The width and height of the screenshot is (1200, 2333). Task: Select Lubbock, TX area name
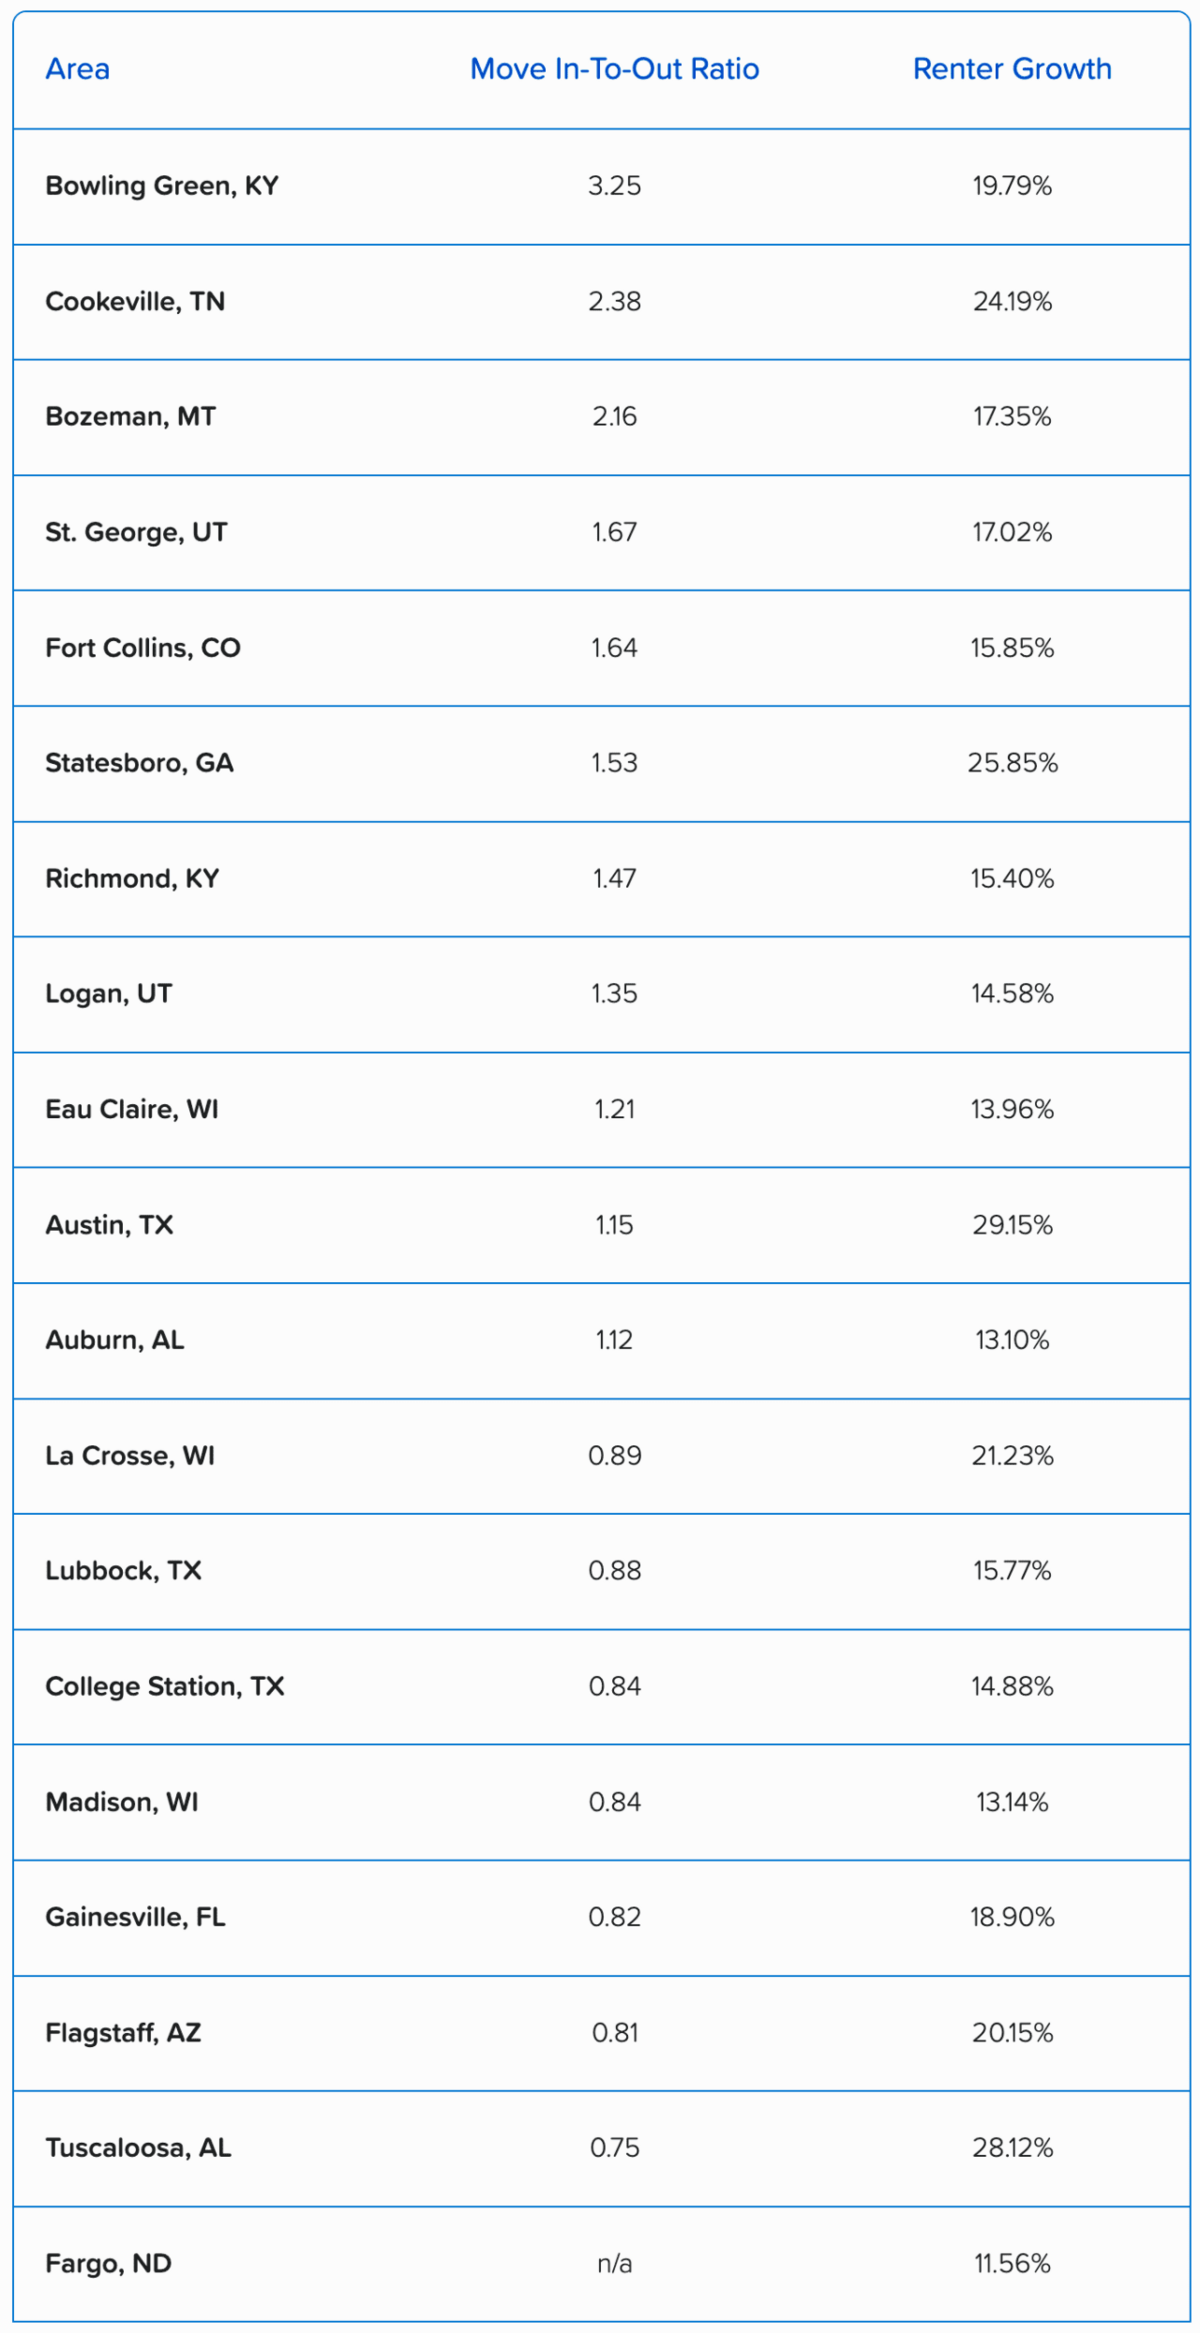coord(123,1570)
